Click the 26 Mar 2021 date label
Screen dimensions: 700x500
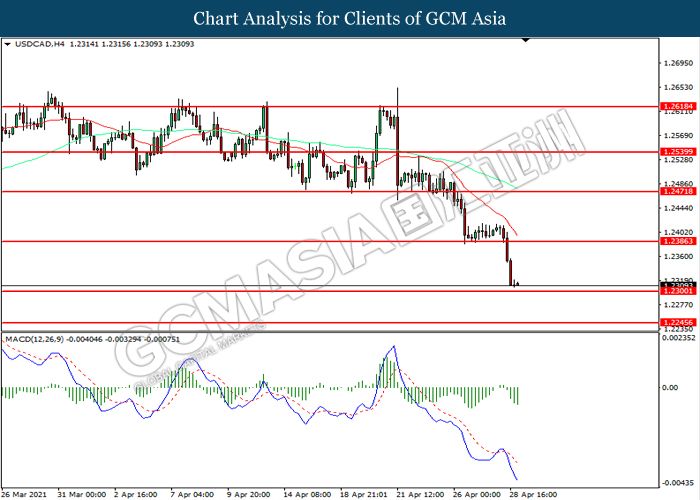24,495
